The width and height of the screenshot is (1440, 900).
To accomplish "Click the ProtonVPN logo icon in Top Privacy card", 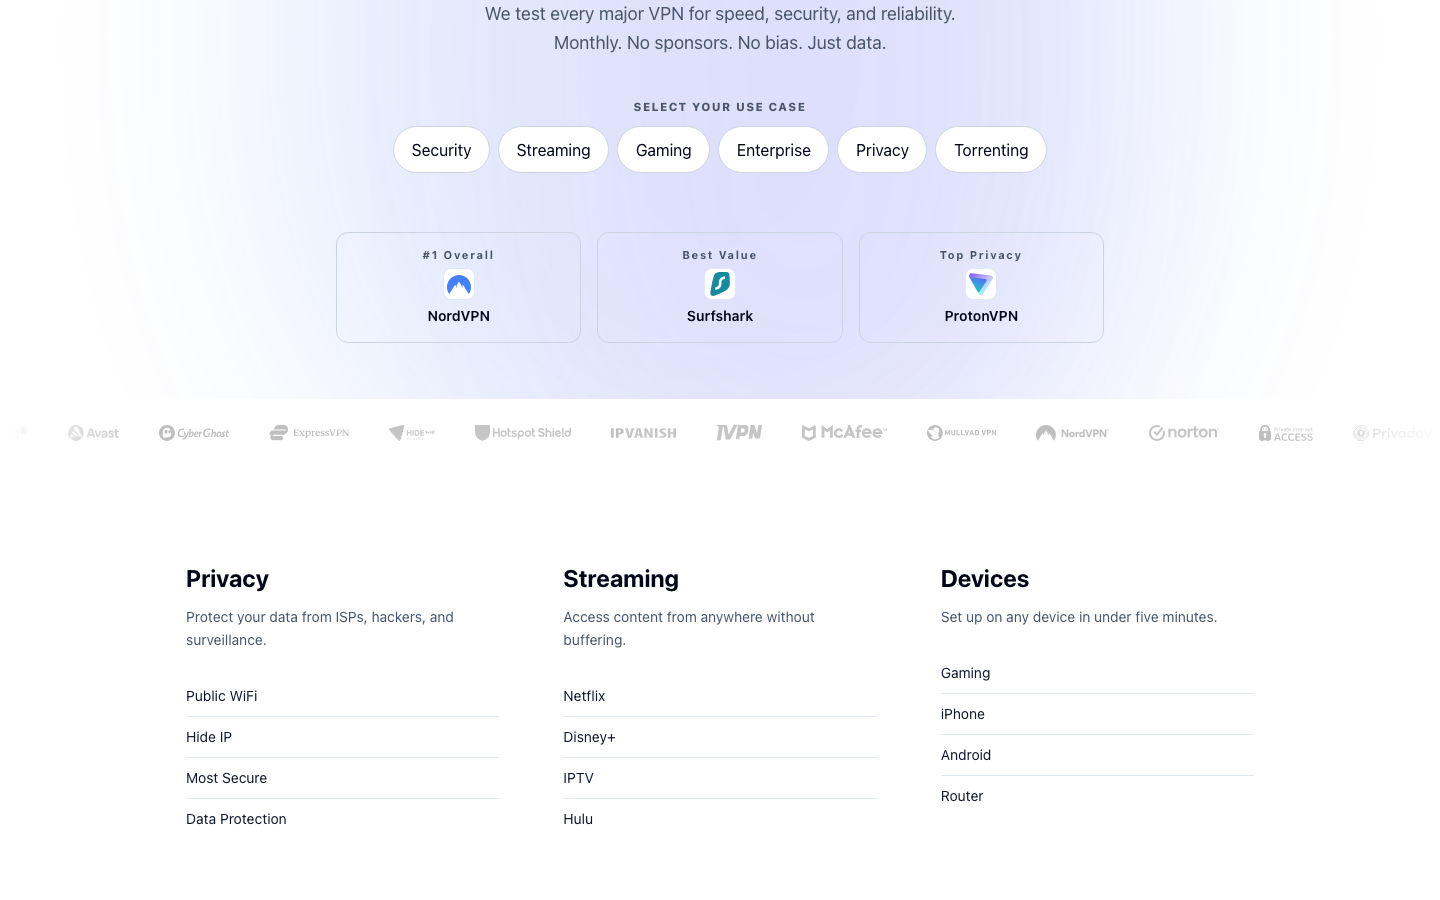I will coord(981,284).
